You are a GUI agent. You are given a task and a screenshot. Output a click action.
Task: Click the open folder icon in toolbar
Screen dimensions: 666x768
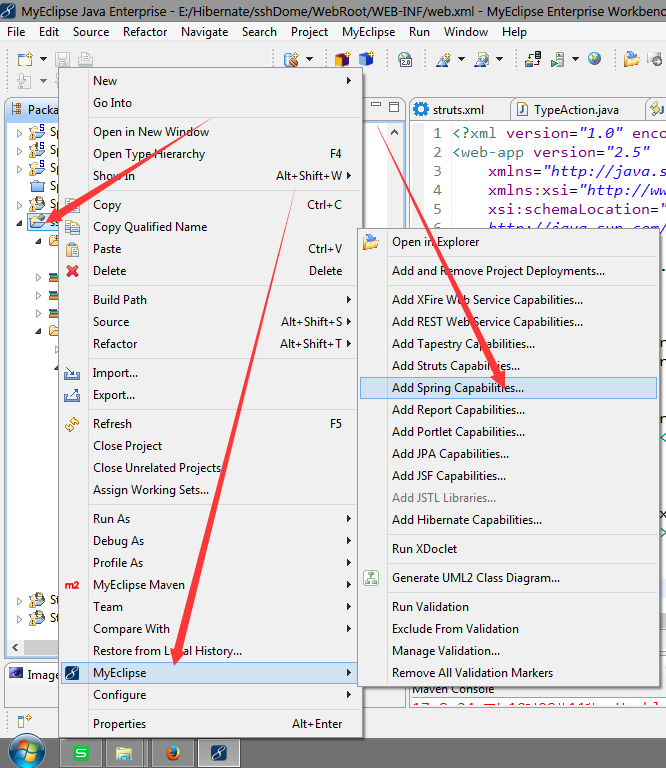tap(631, 59)
